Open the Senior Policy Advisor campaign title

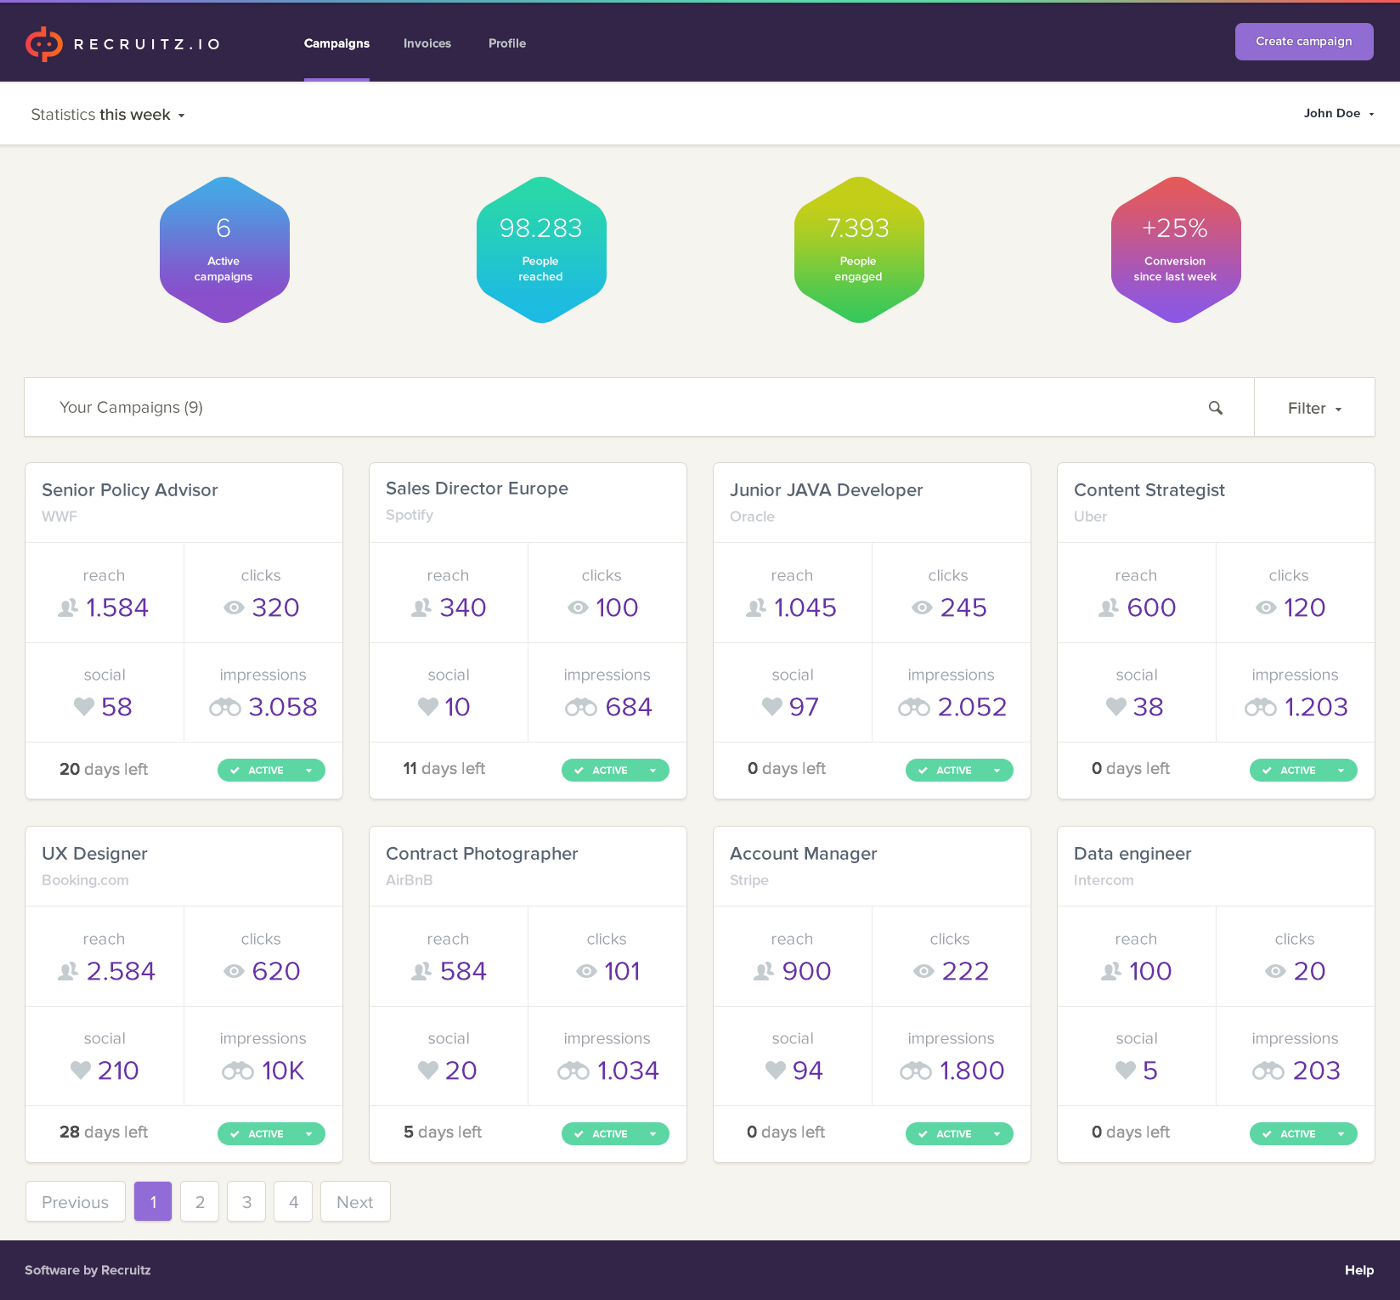tap(130, 490)
